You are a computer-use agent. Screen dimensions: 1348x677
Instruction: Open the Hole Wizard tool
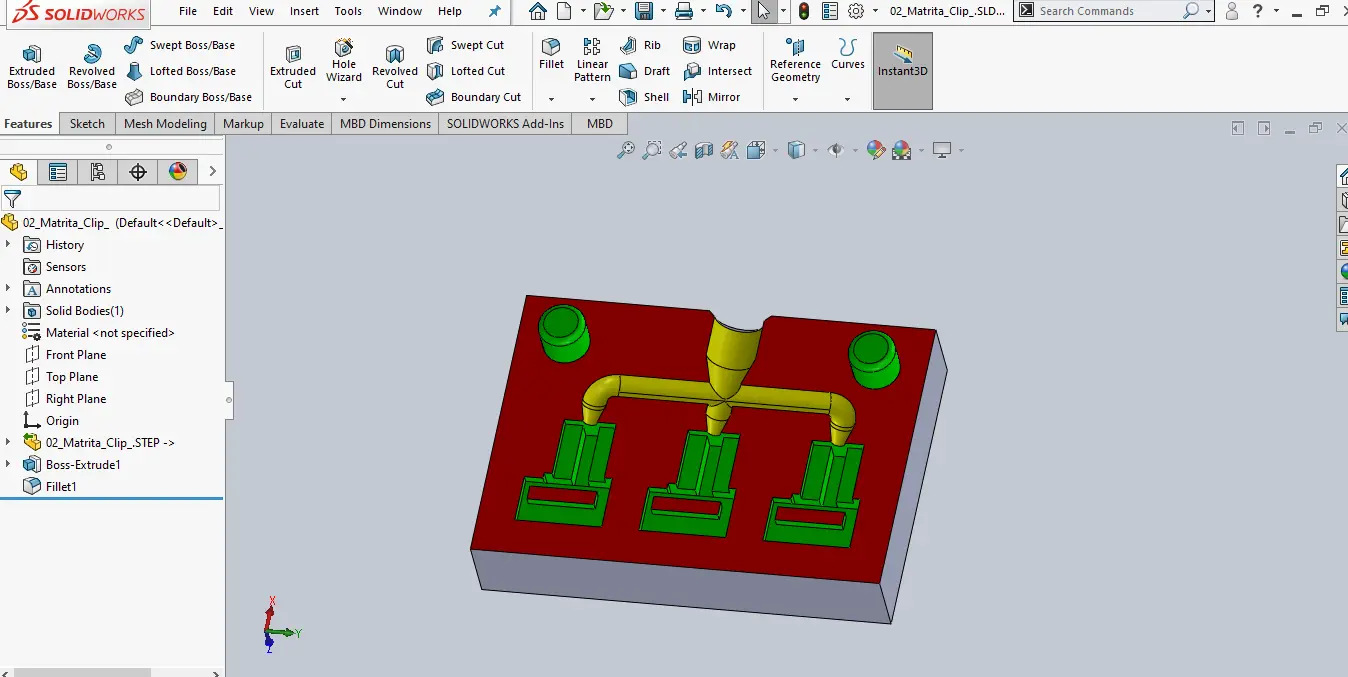click(344, 62)
